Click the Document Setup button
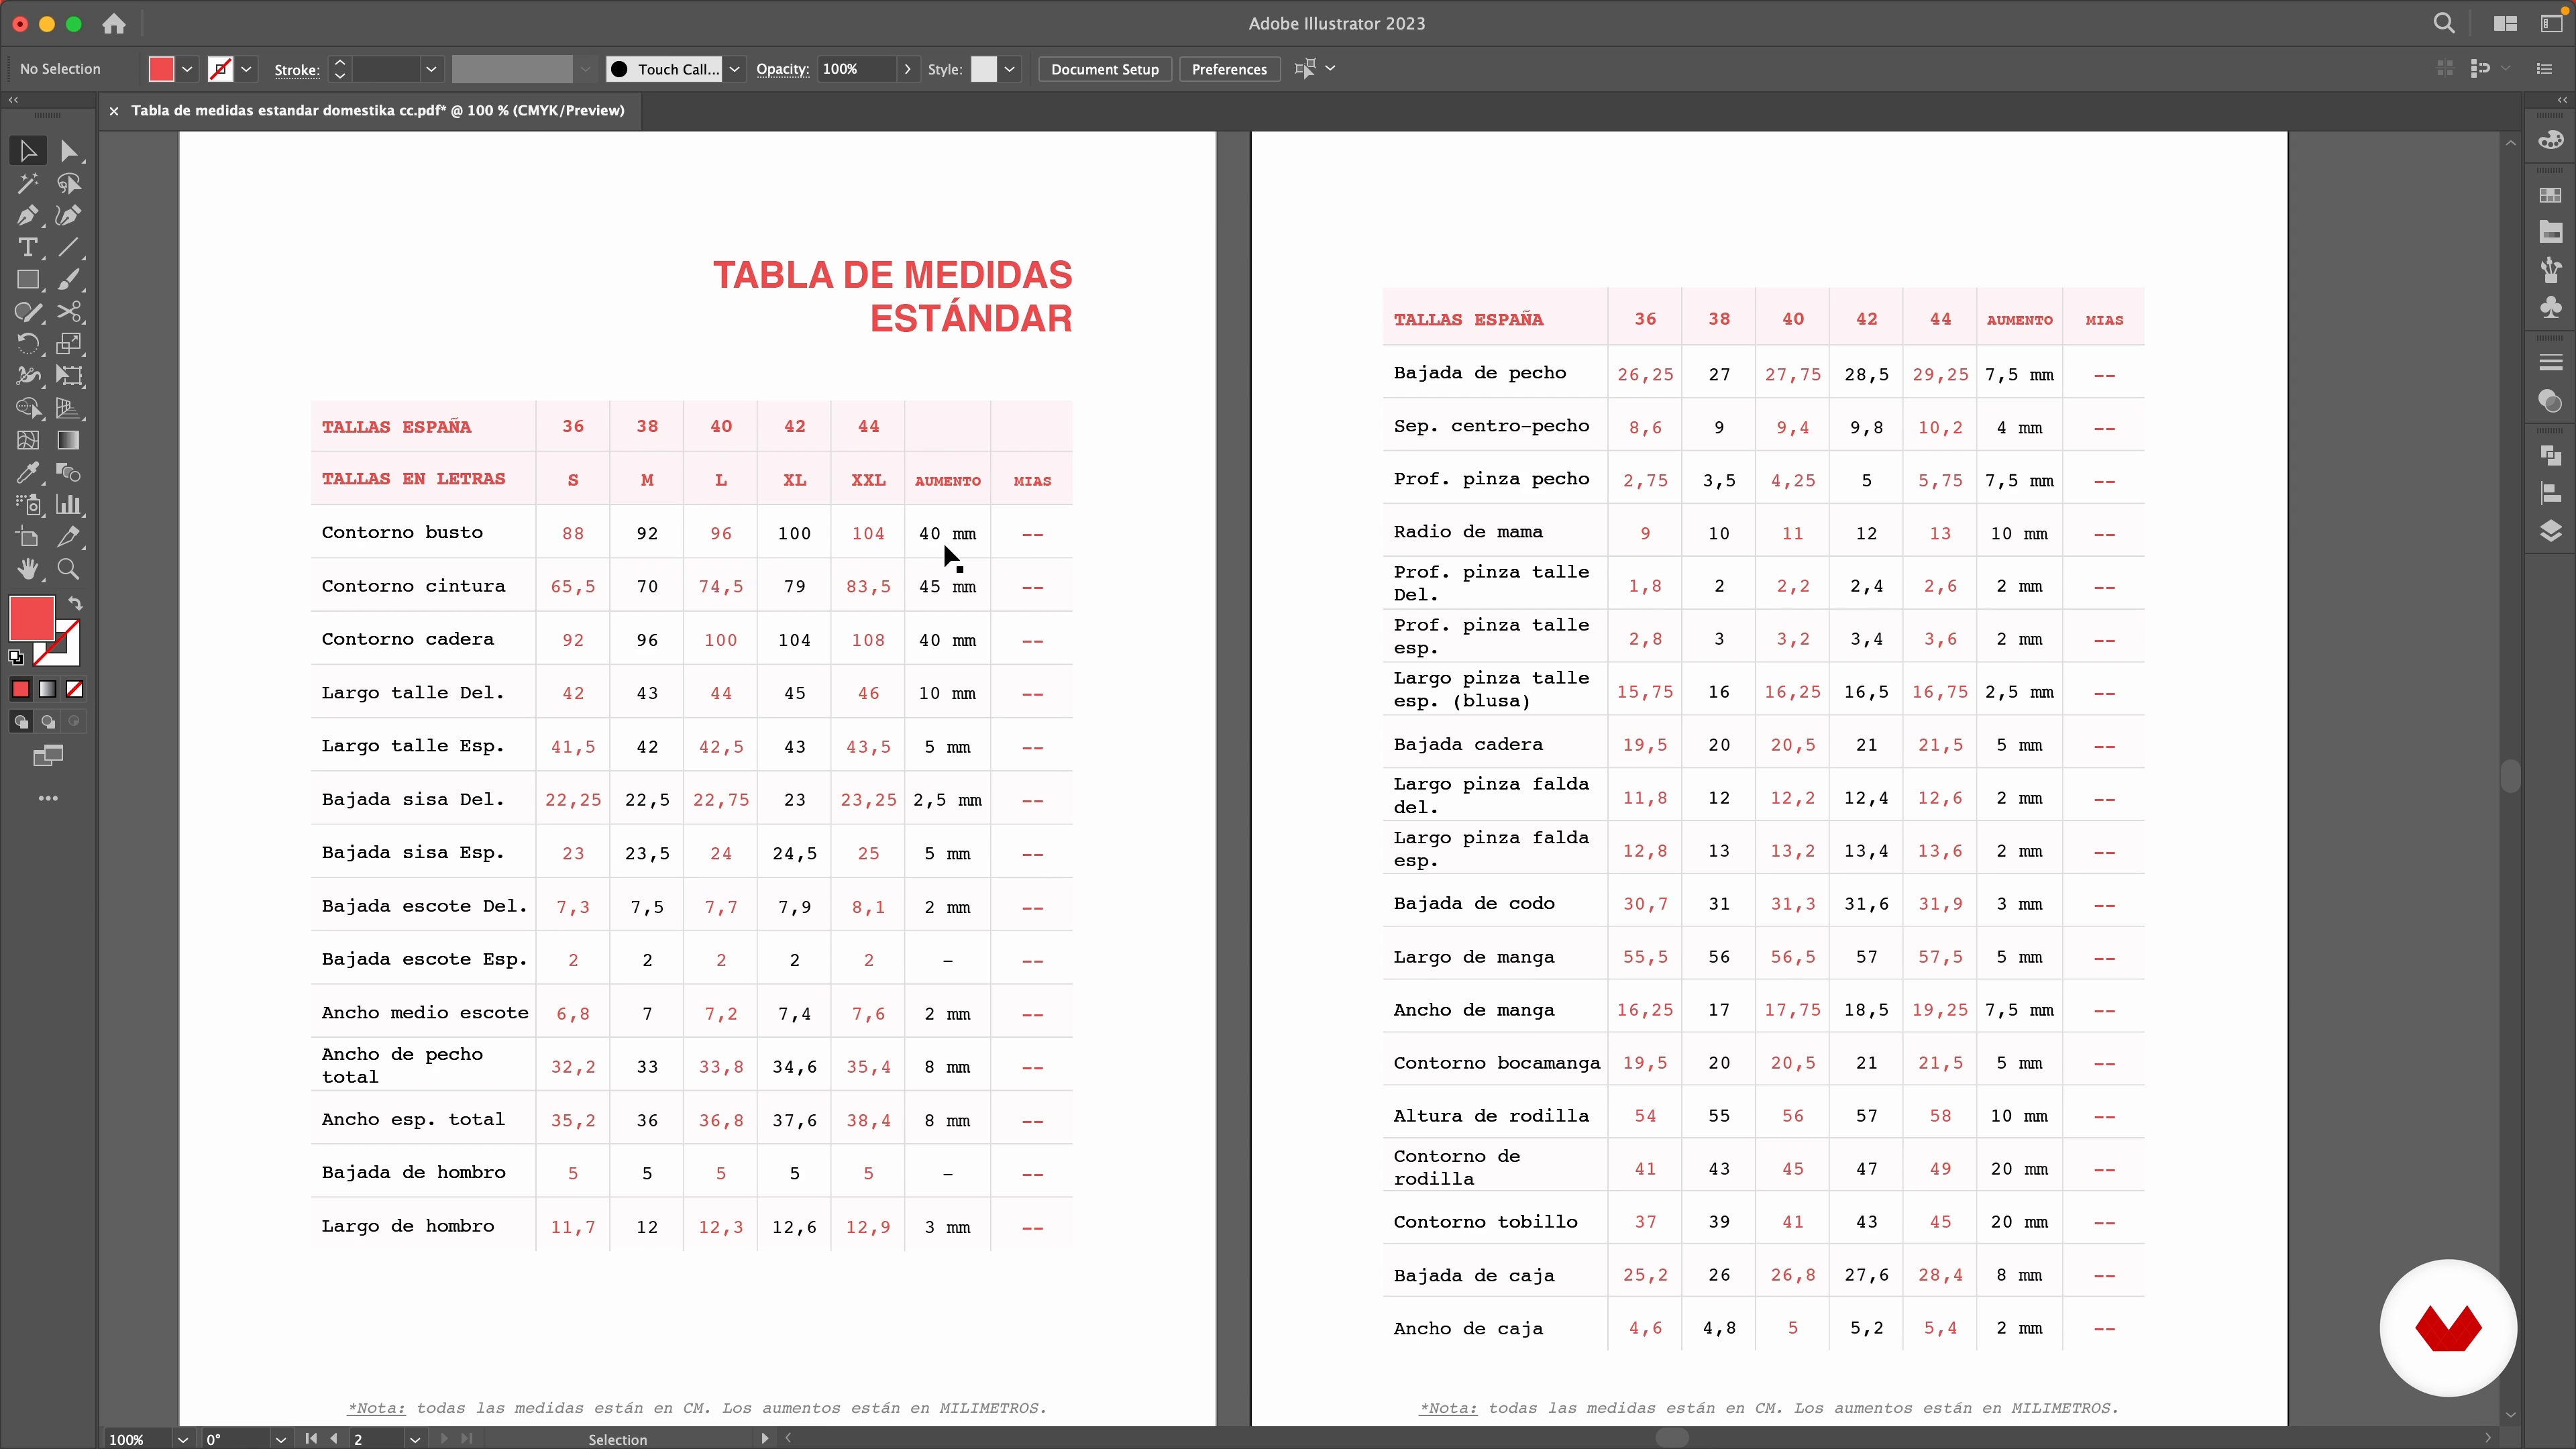Screen dimensions: 2576x1449 1104,69
